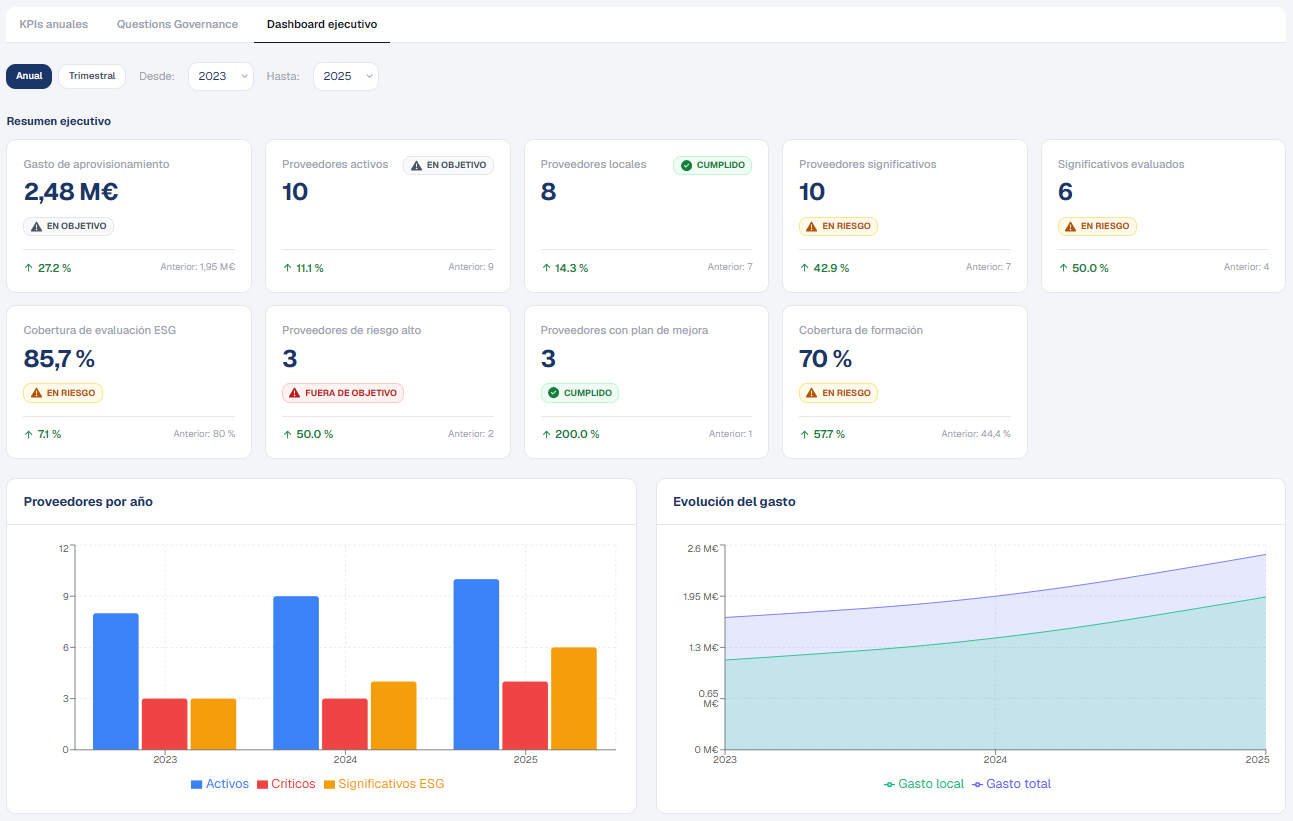The image size is (1293, 821).
Task: Click the up arrow beside 14.3 %
Action: coord(546,268)
